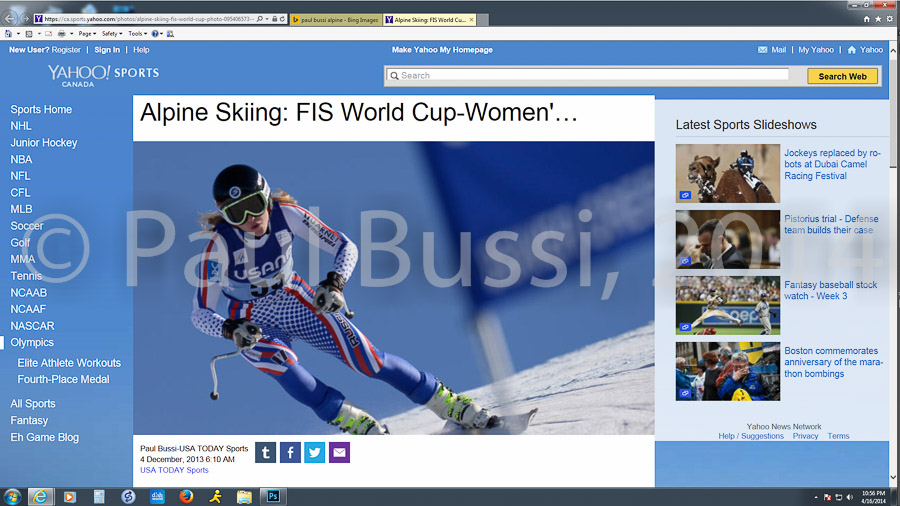Click the IE Tools gear icon
This screenshot has width=900, height=506.
click(x=890, y=19)
